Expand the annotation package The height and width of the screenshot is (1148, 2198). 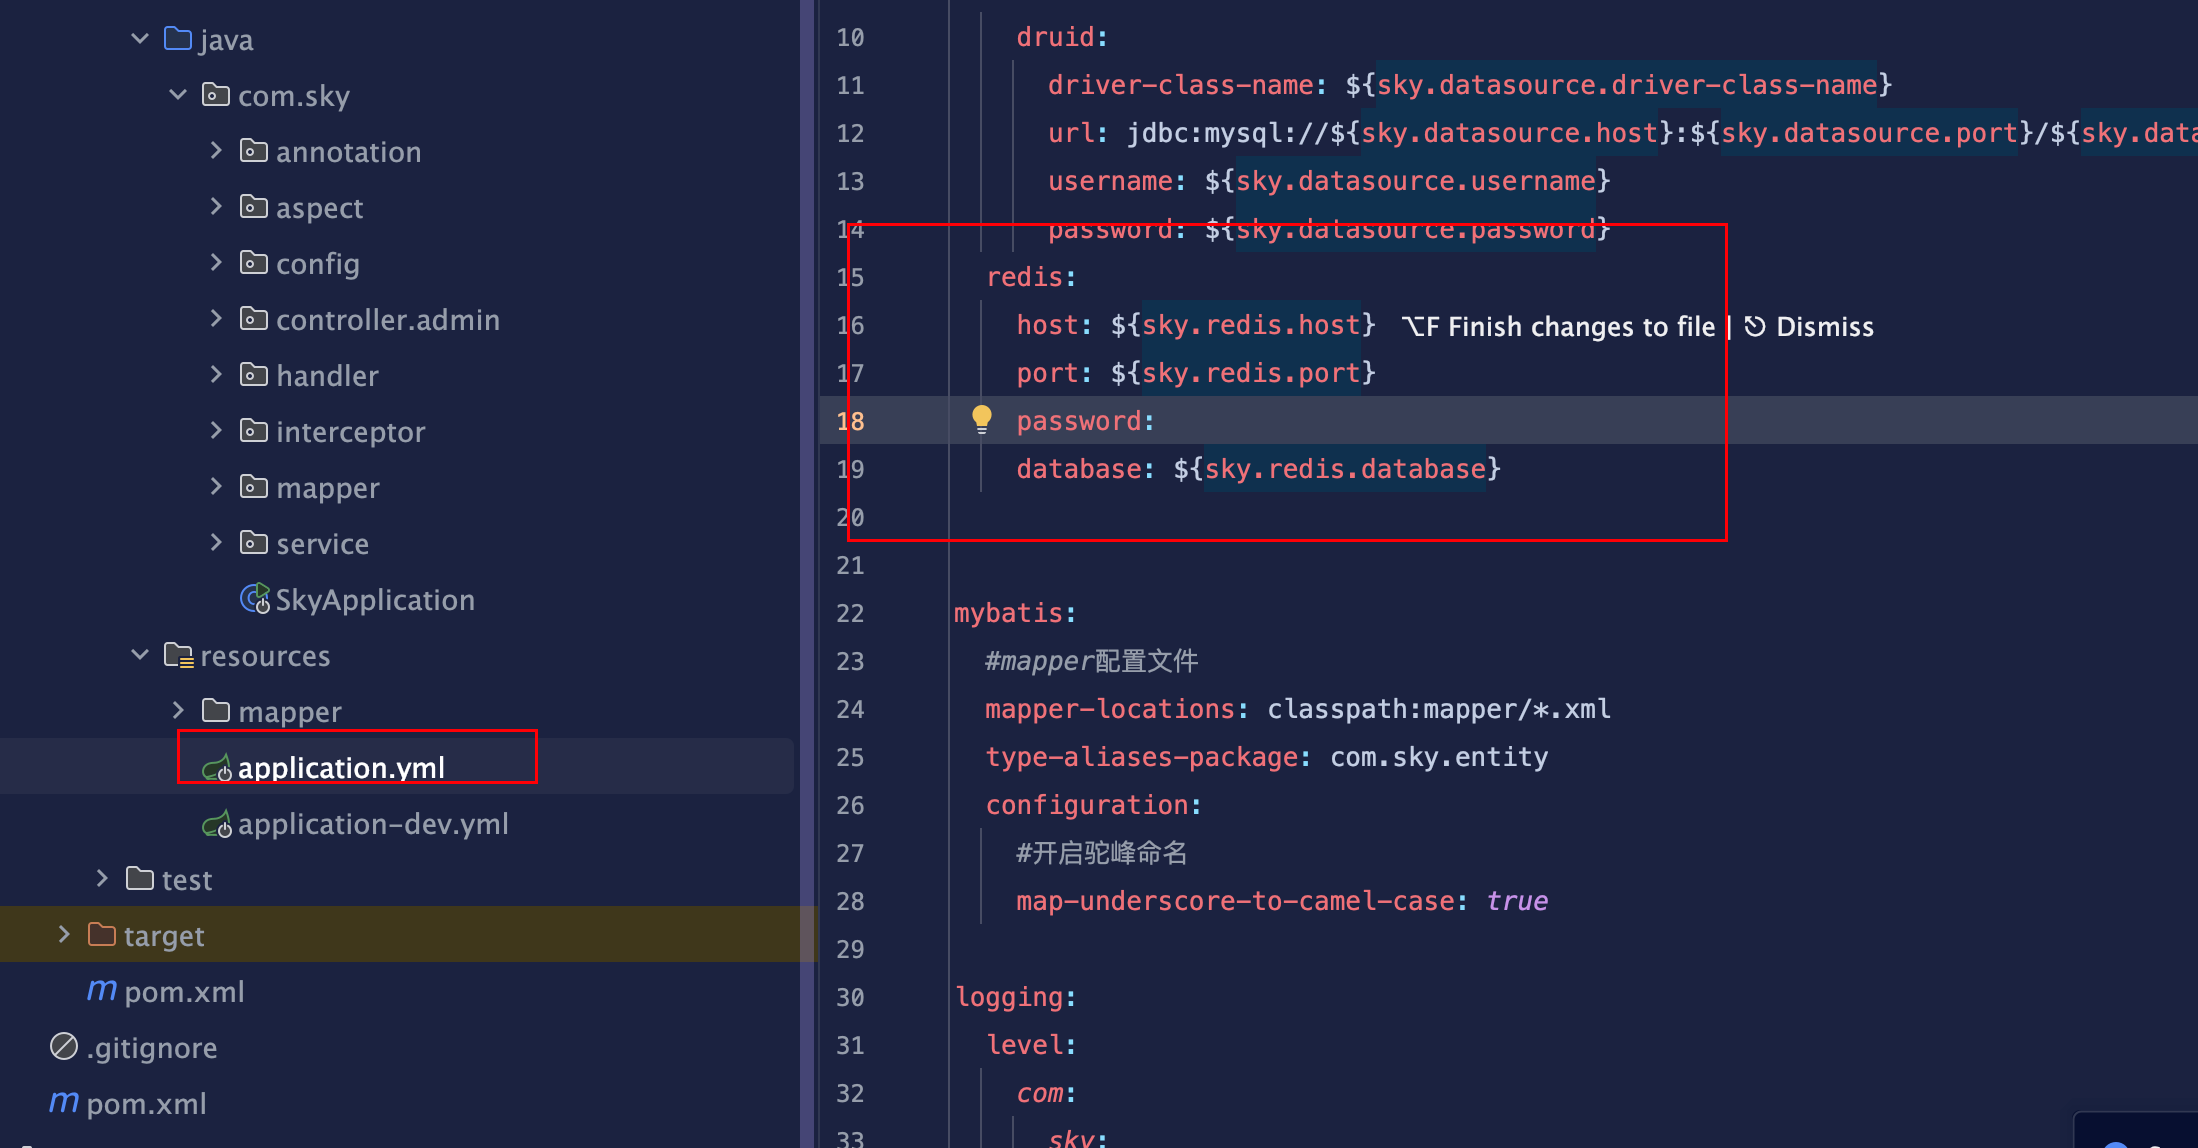pos(216,151)
